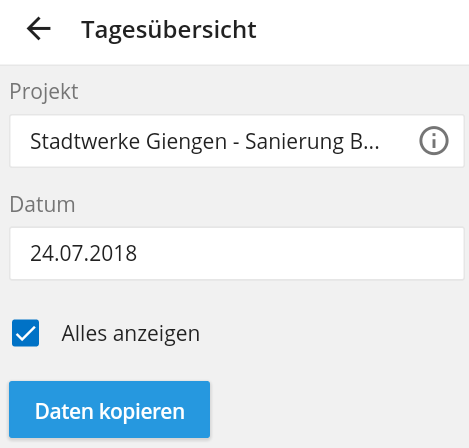This screenshot has height=448, width=469.
Task: Click the Projekt field label
Action: point(44,91)
